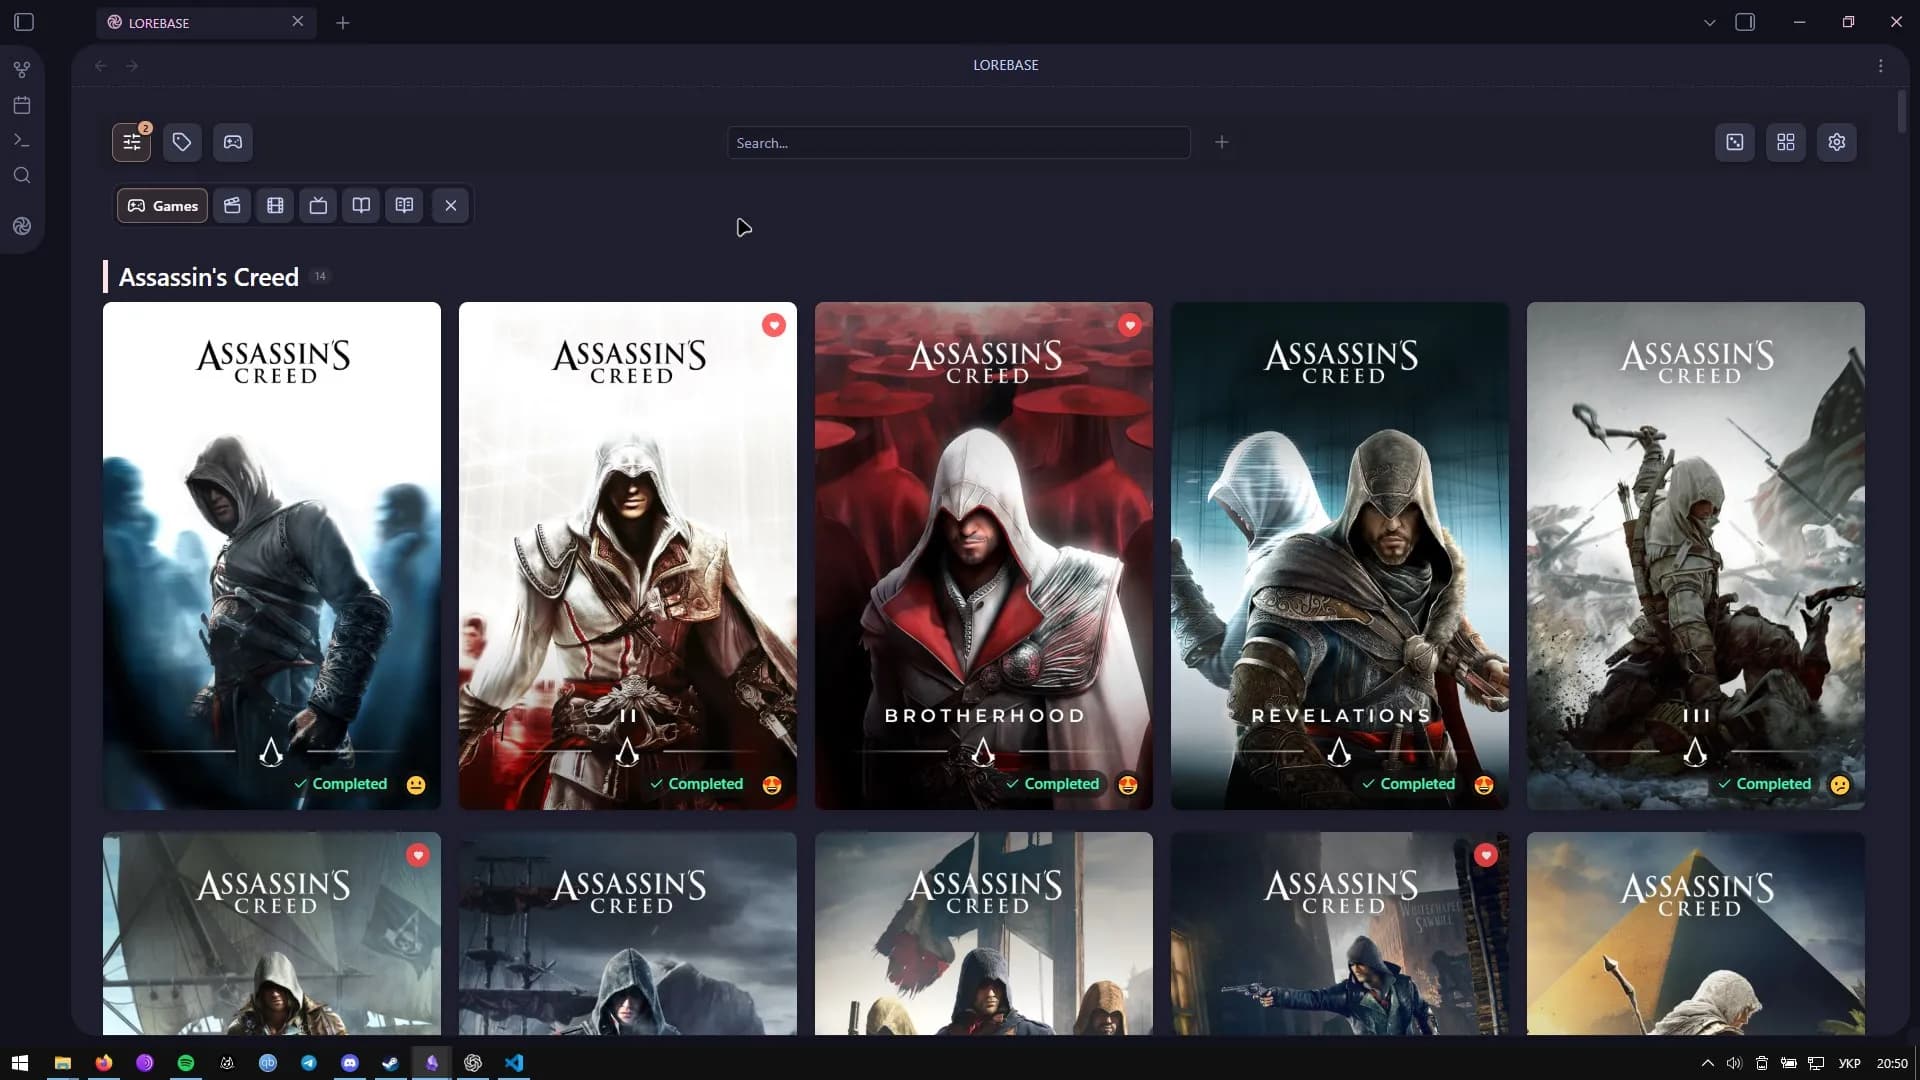Viewport: 1920px width, 1080px height.
Task: Select the film strip media category
Action: coord(275,206)
